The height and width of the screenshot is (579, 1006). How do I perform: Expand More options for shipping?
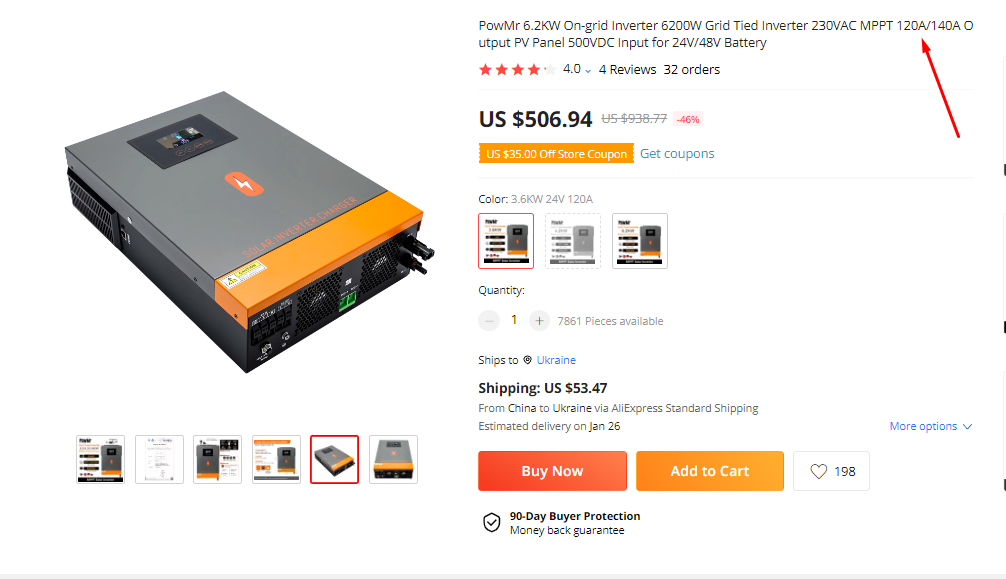[931, 426]
